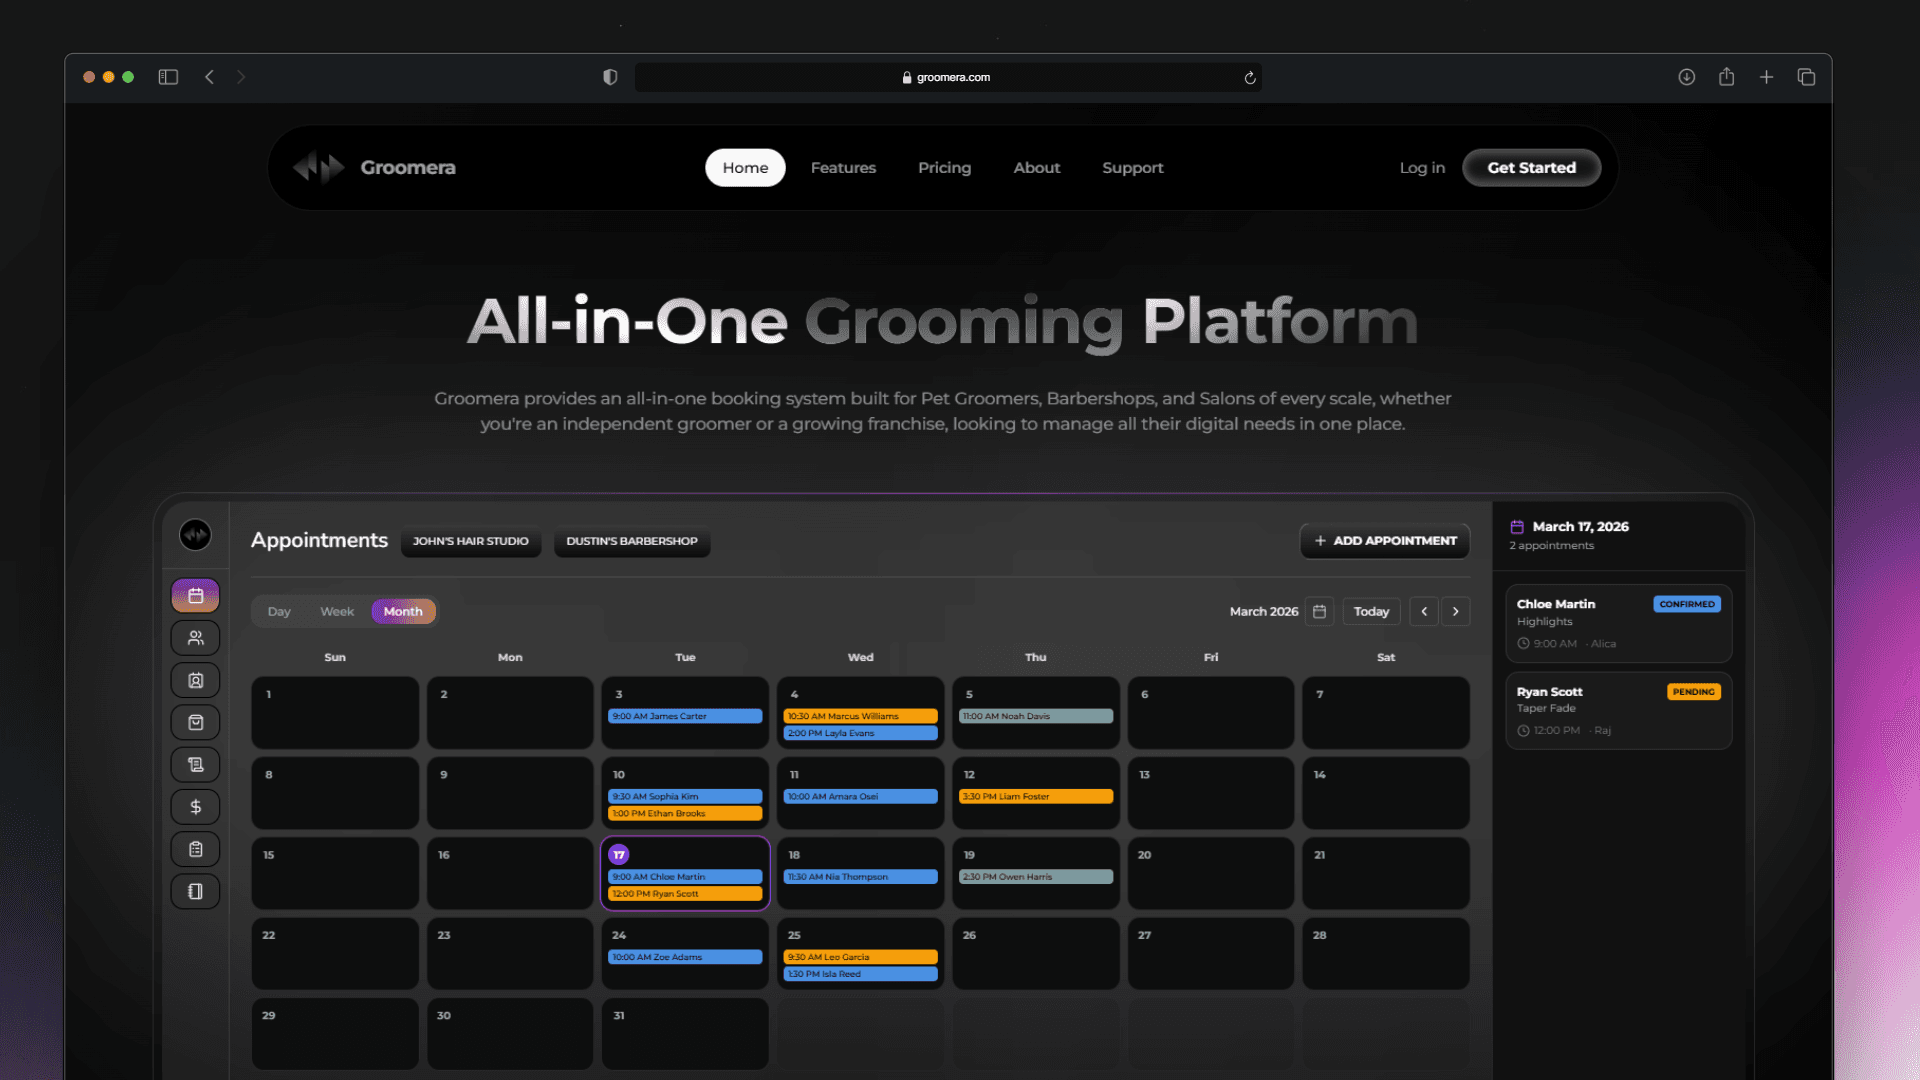
Task: Open the 10:00 AM Amara Osei appointment
Action: [860, 796]
